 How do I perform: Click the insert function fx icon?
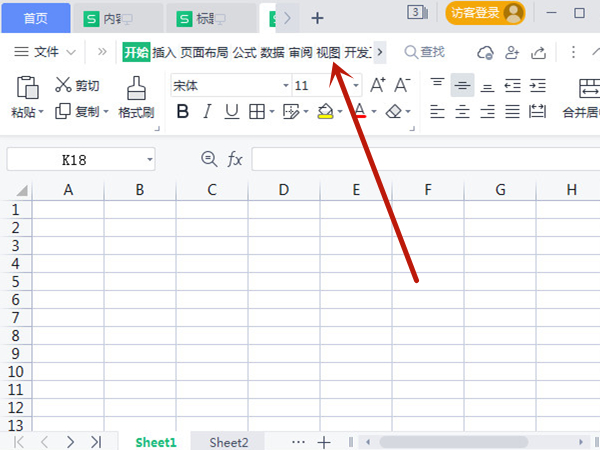coord(235,159)
